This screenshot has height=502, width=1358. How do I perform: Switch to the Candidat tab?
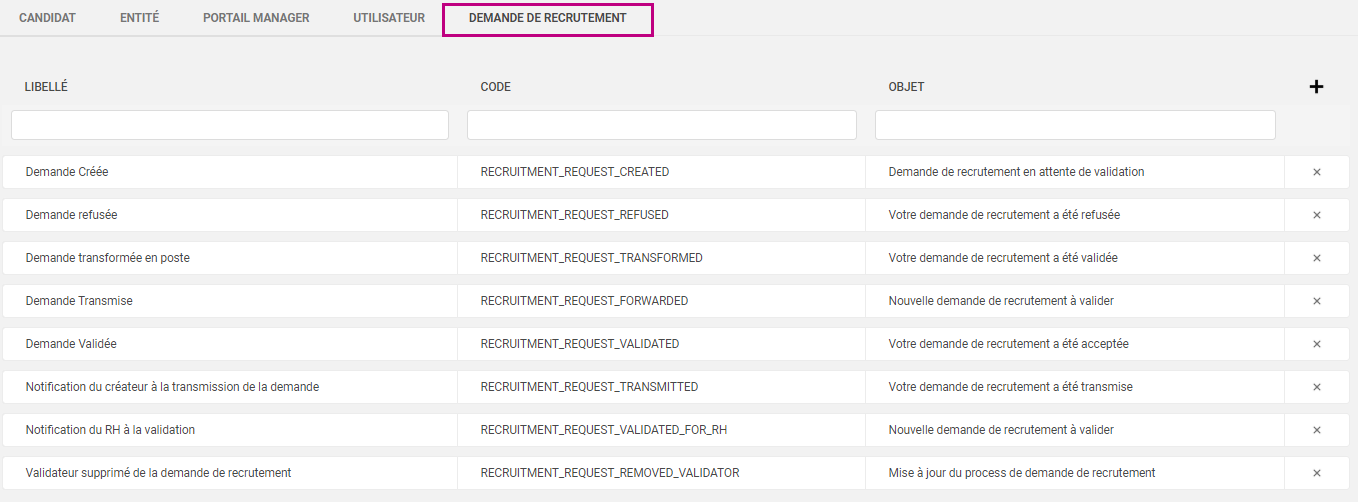(47, 18)
